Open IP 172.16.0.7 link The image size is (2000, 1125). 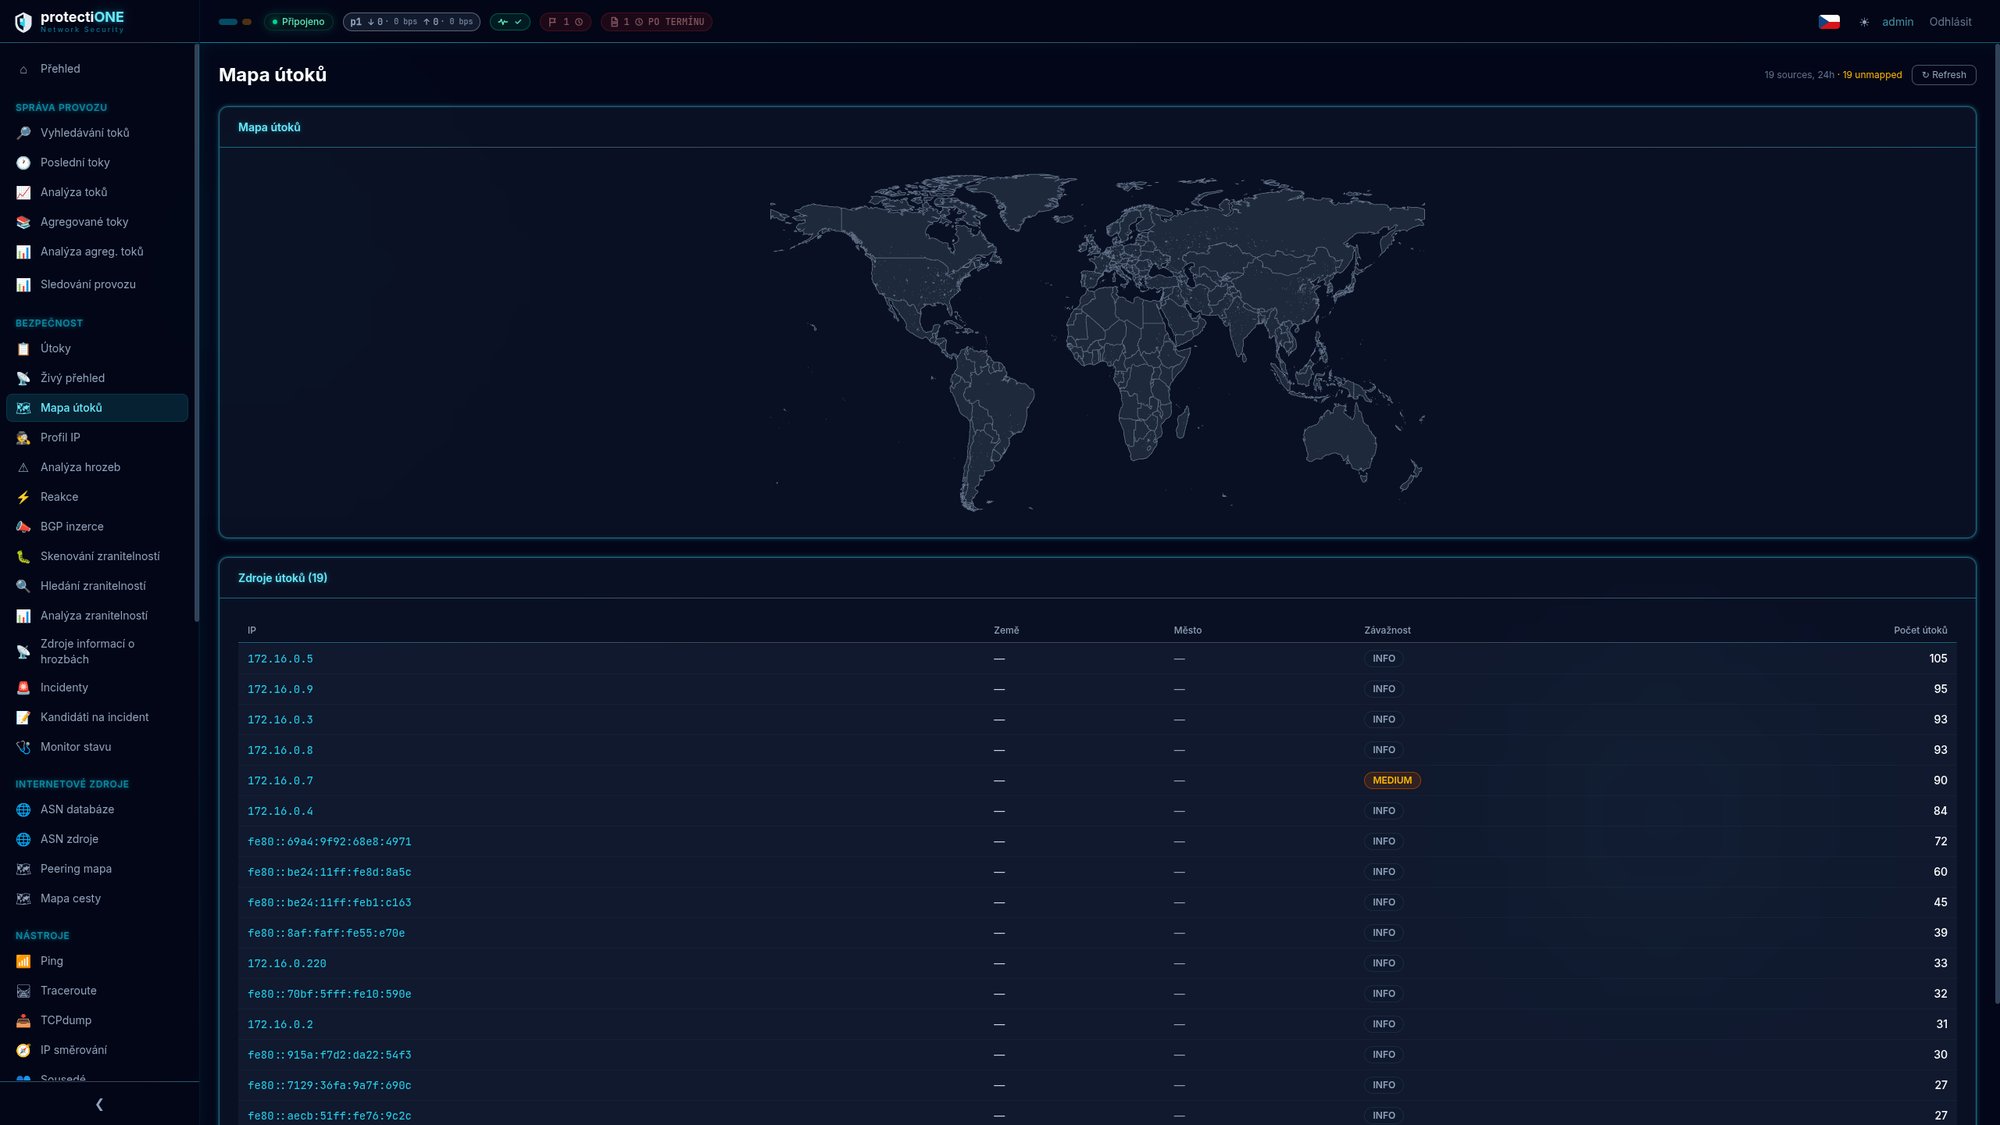280,781
